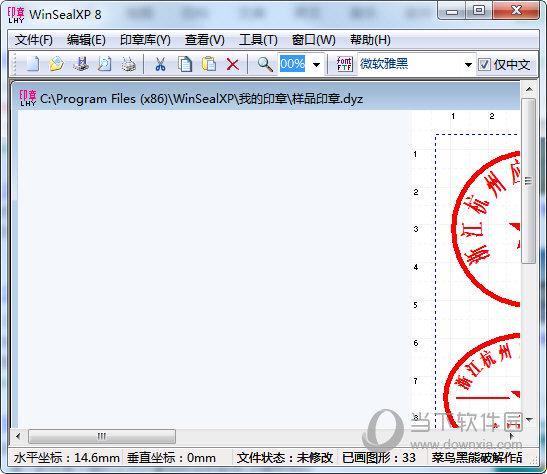Click the 微软雅黑 font name field
Image resolution: width=547 pixels, height=474 pixels.
(x=409, y=64)
